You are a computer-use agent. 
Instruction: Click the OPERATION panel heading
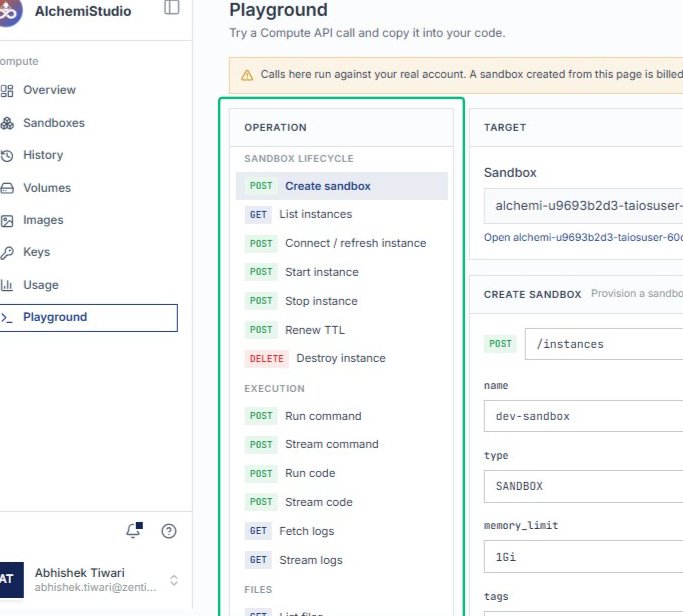[x=275, y=128]
